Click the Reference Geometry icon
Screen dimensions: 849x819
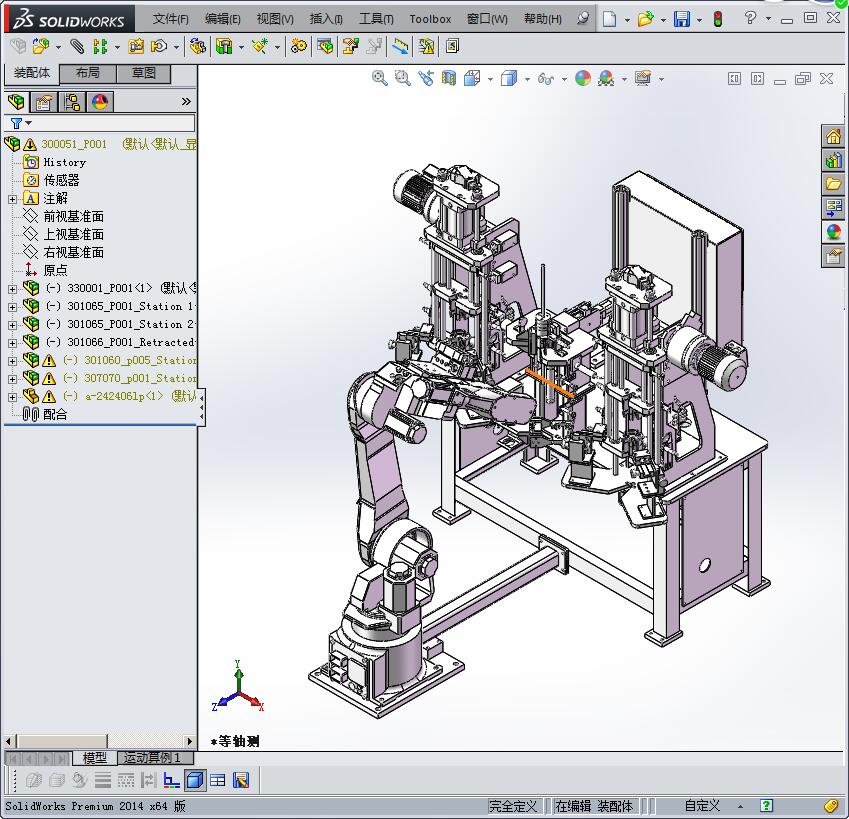260,47
